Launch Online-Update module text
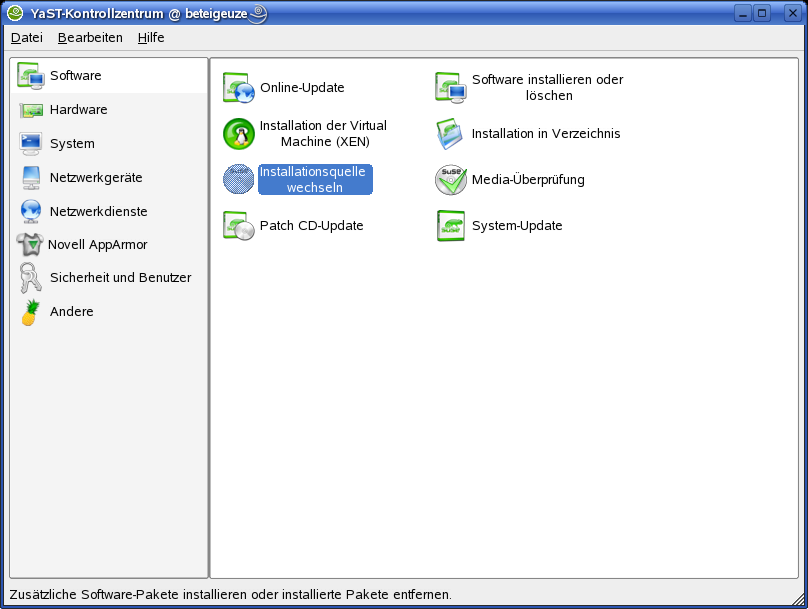Screen dimensions: 808x609 [x=302, y=88]
